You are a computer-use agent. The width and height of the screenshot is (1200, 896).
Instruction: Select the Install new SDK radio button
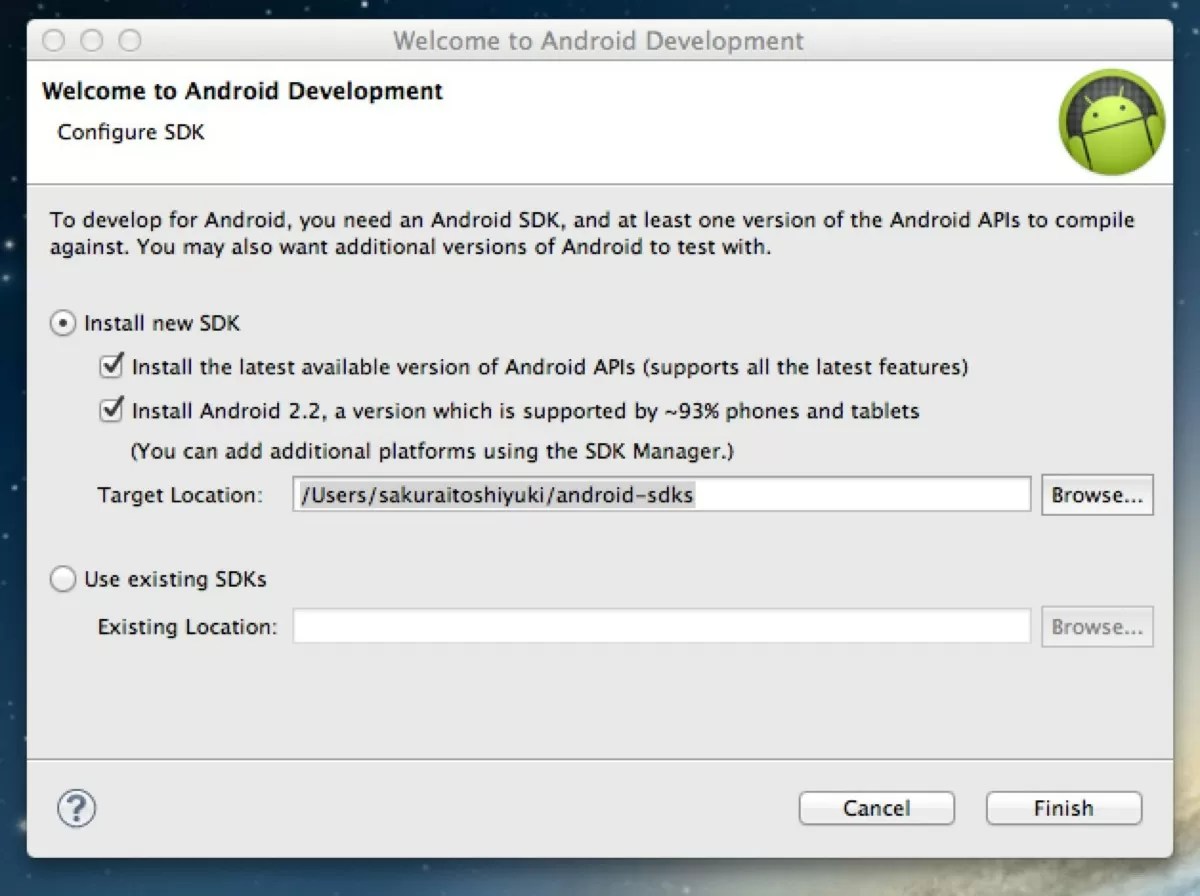pyautogui.click(x=63, y=323)
